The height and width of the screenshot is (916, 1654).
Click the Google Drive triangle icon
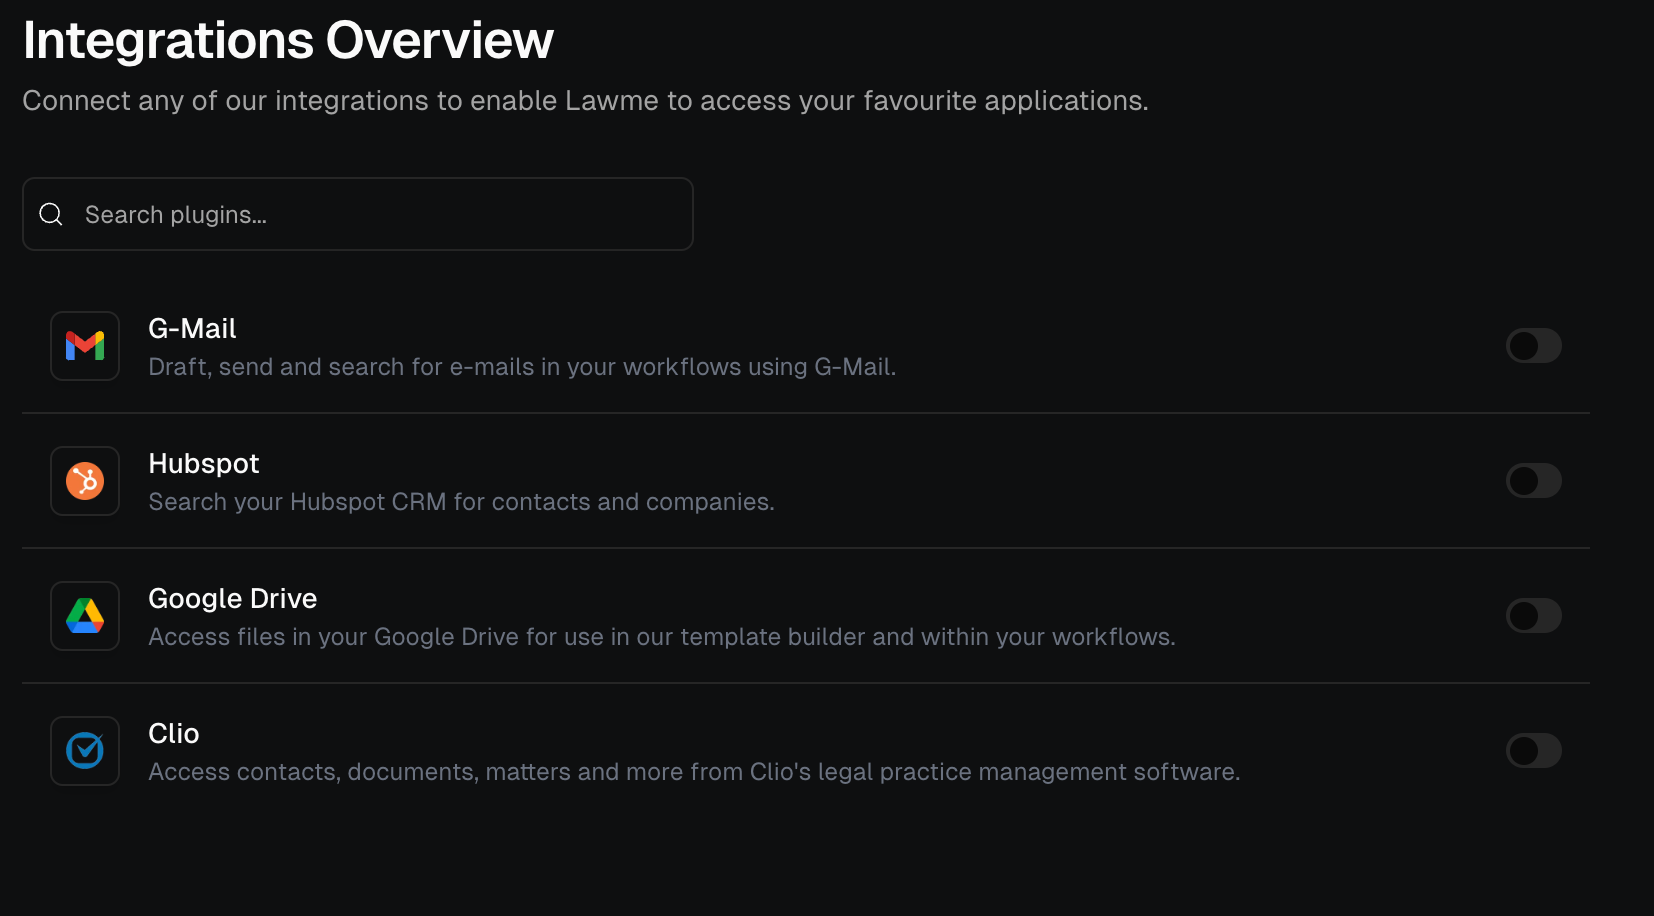tap(84, 616)
